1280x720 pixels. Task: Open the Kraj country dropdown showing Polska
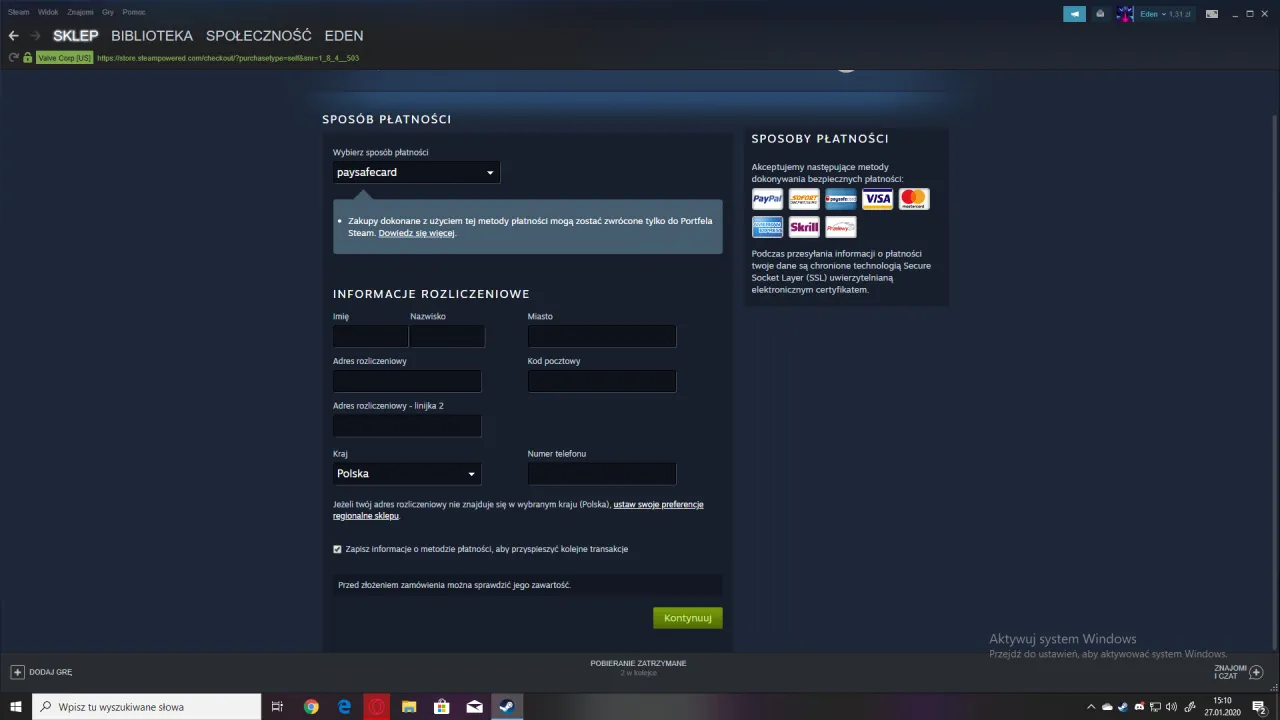click(406, 473)
